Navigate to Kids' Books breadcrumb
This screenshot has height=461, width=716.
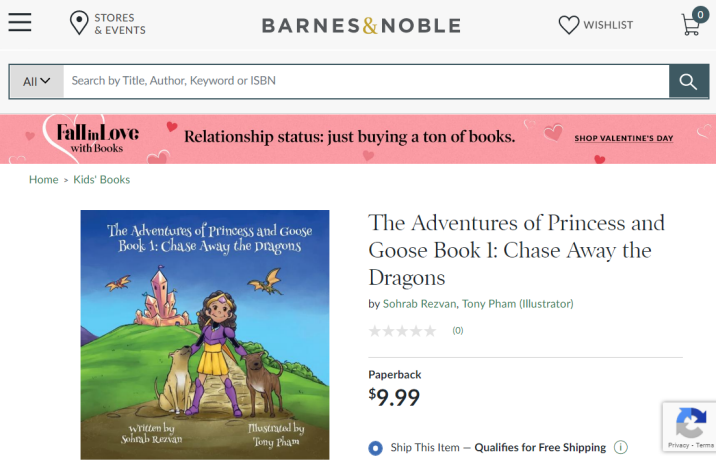pyautogui.click(x=102, y=180)
